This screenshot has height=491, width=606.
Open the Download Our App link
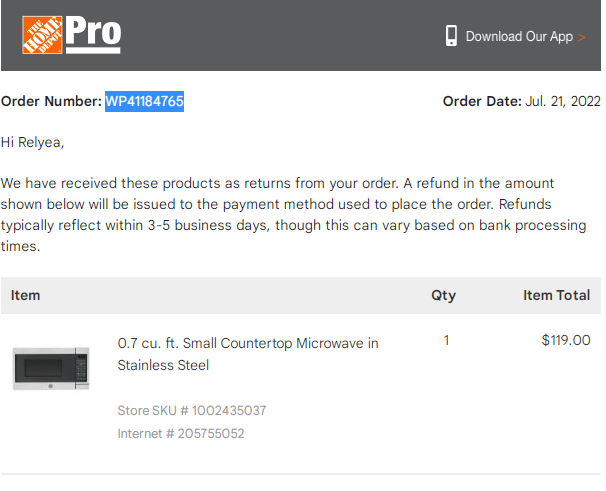coord(519,36)
